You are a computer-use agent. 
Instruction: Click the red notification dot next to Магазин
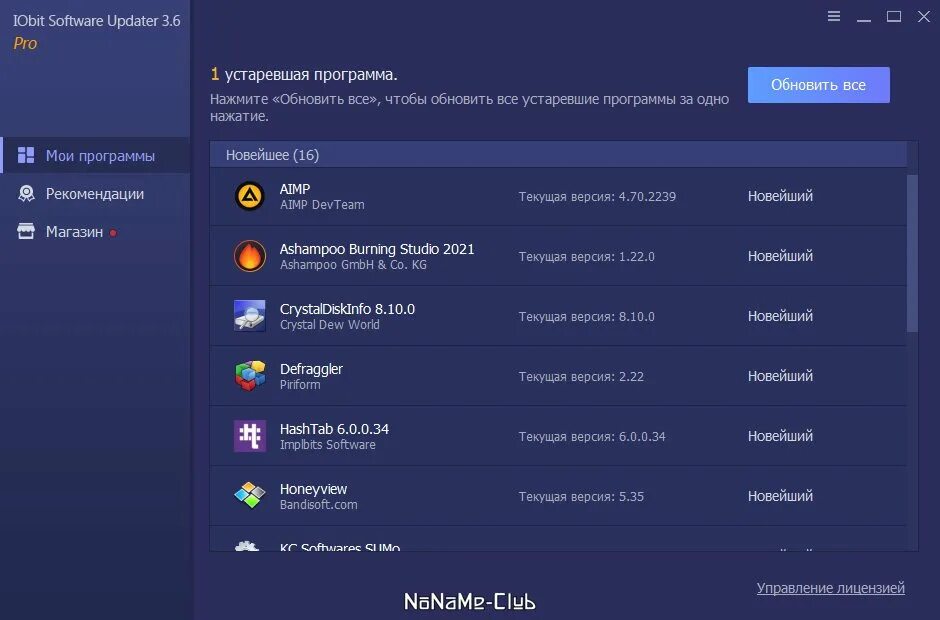point(113,233)
